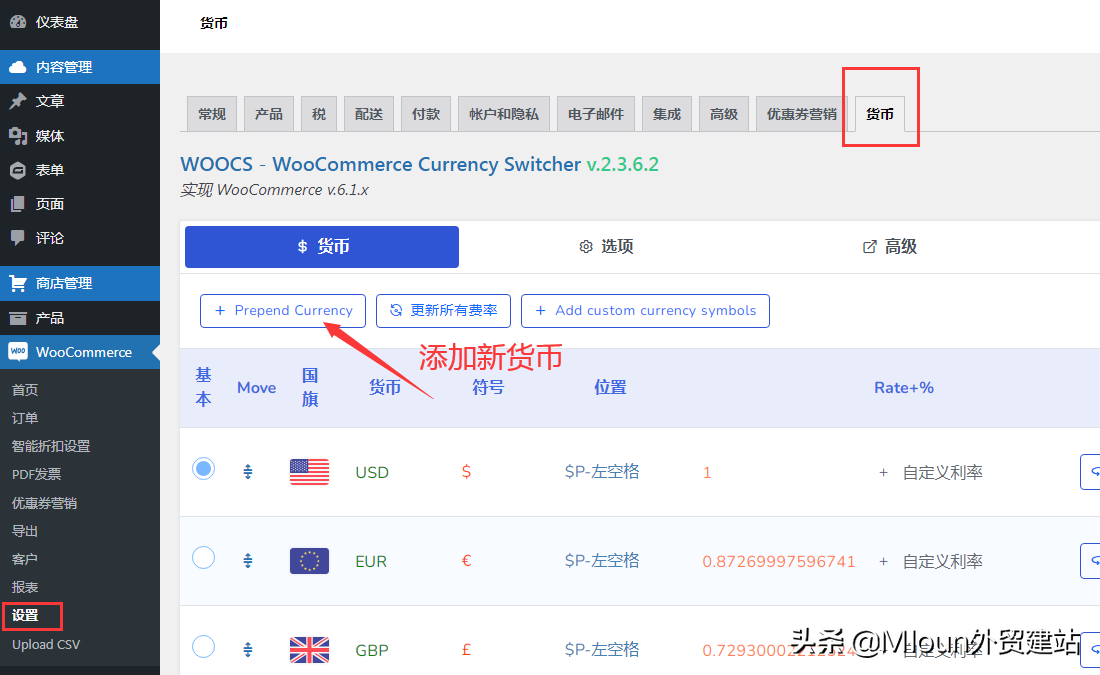
Task: Click the WooCommerce Woo logo icon
Action: coord(18,352)
